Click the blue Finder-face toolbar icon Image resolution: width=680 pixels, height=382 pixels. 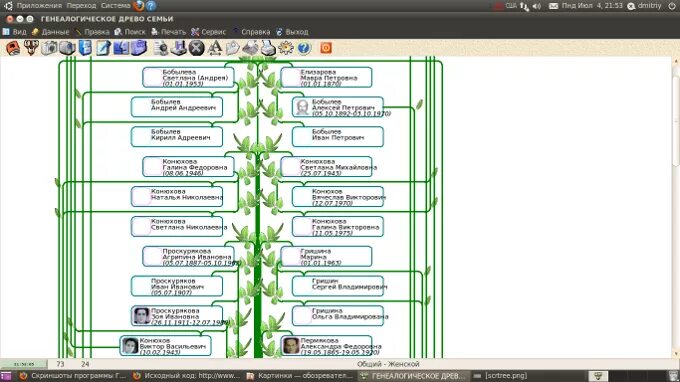coord(121,48)
